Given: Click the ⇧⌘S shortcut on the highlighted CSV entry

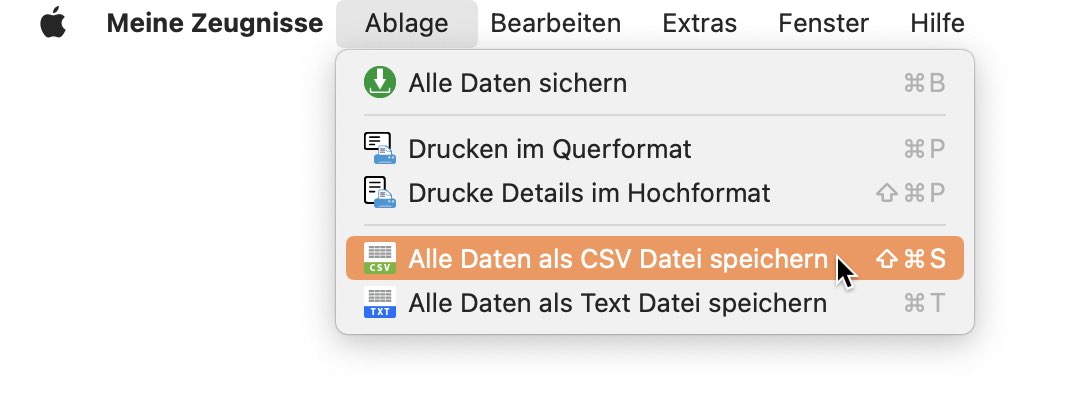Looking at the screenshot, I should pyautogui.click(x=911, y=258).
